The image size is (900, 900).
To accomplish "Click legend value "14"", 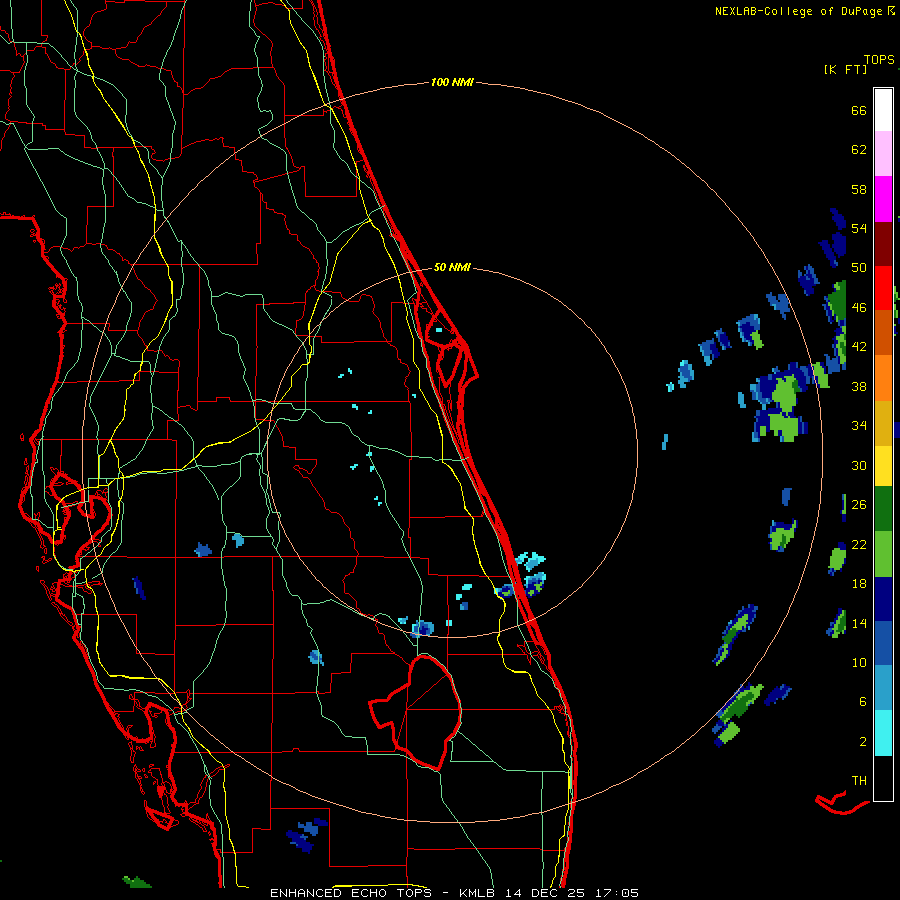I will click(x=859, y=623).
